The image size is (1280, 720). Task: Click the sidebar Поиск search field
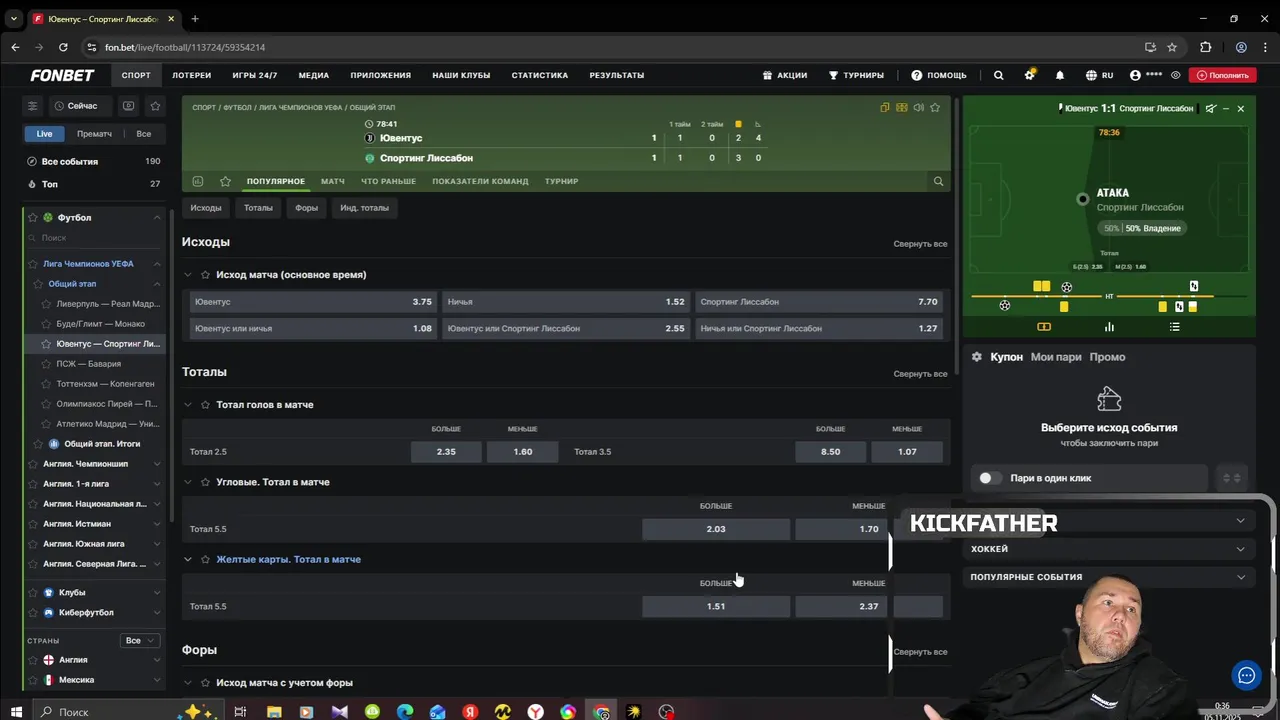tap(94, 238)
